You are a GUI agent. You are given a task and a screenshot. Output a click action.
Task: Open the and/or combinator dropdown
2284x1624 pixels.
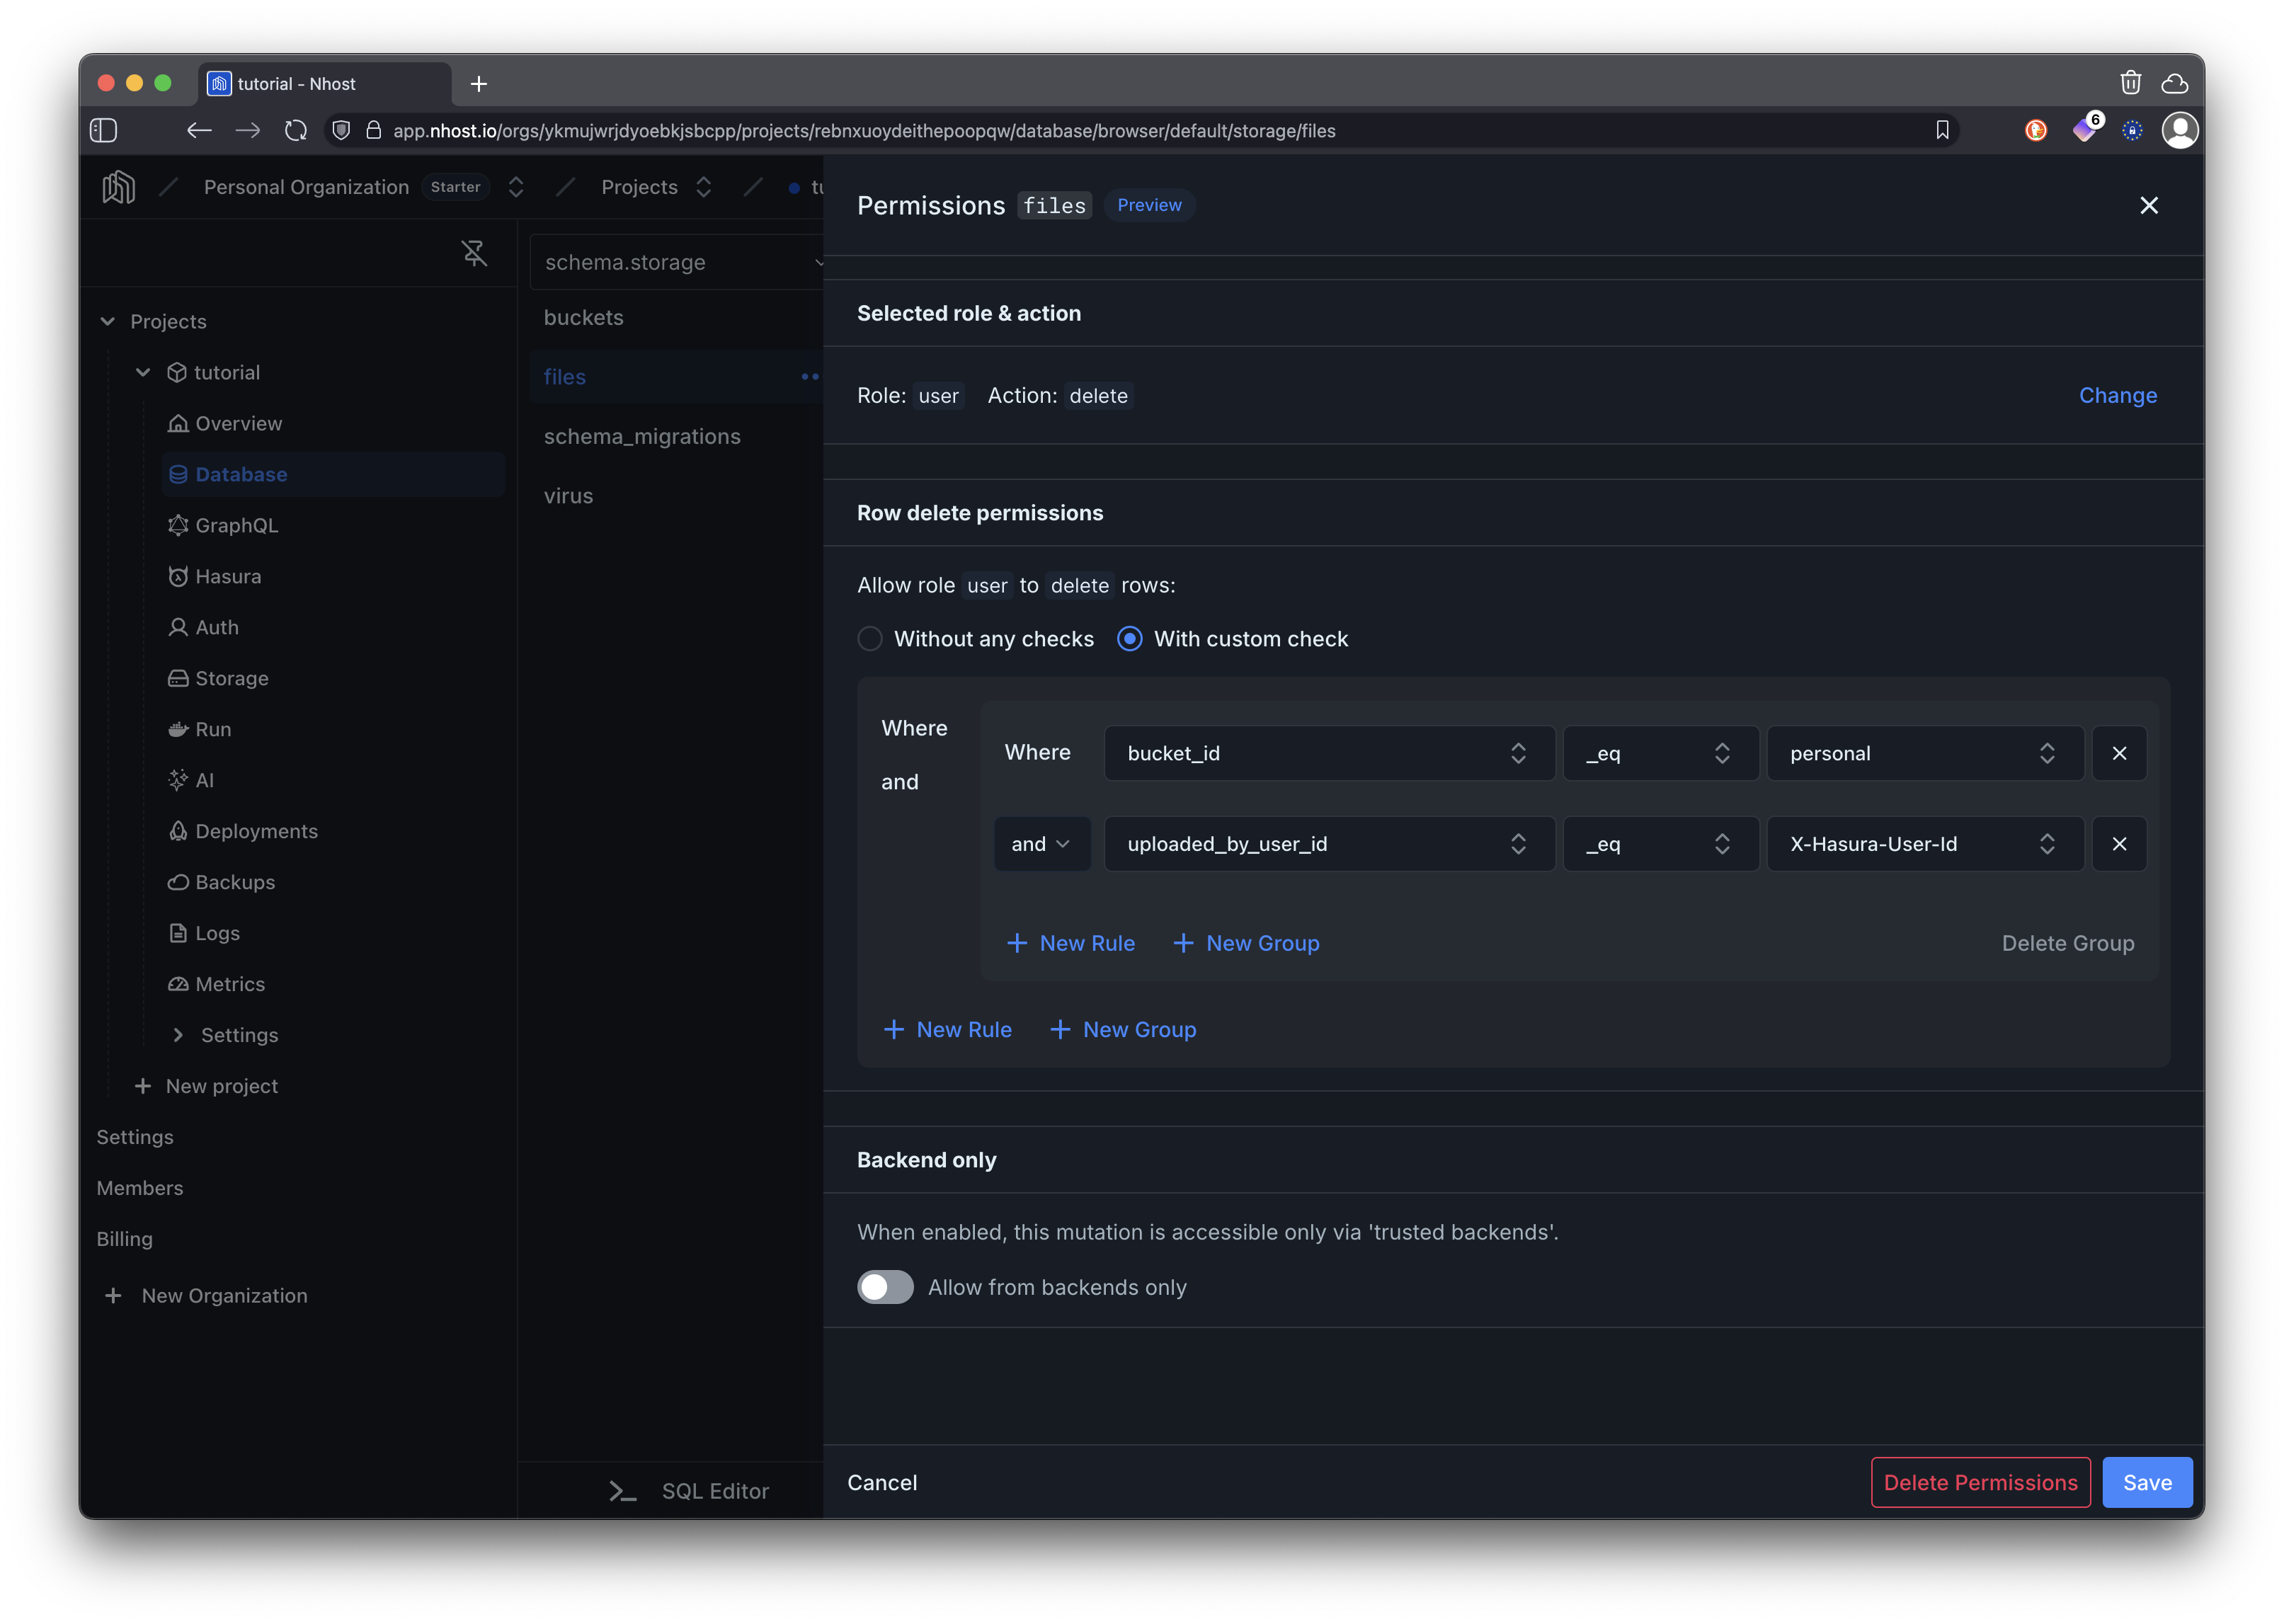pyautogui.click(x=1041, y=843)
